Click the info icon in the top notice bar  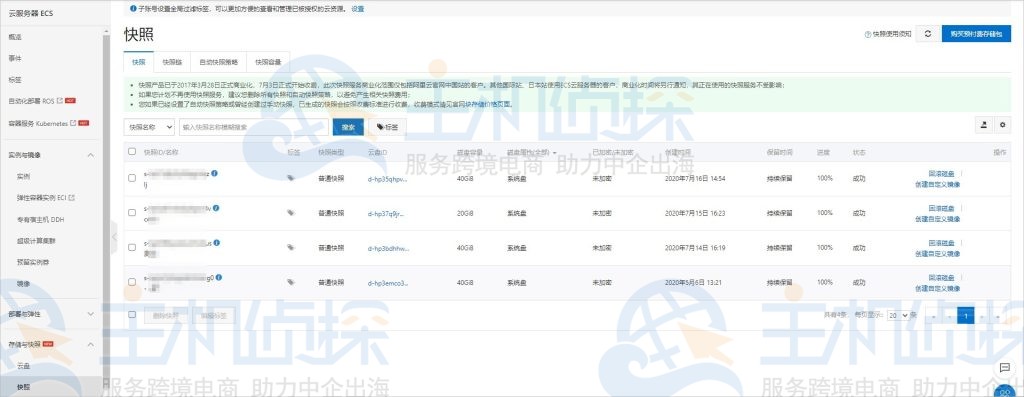133,8
